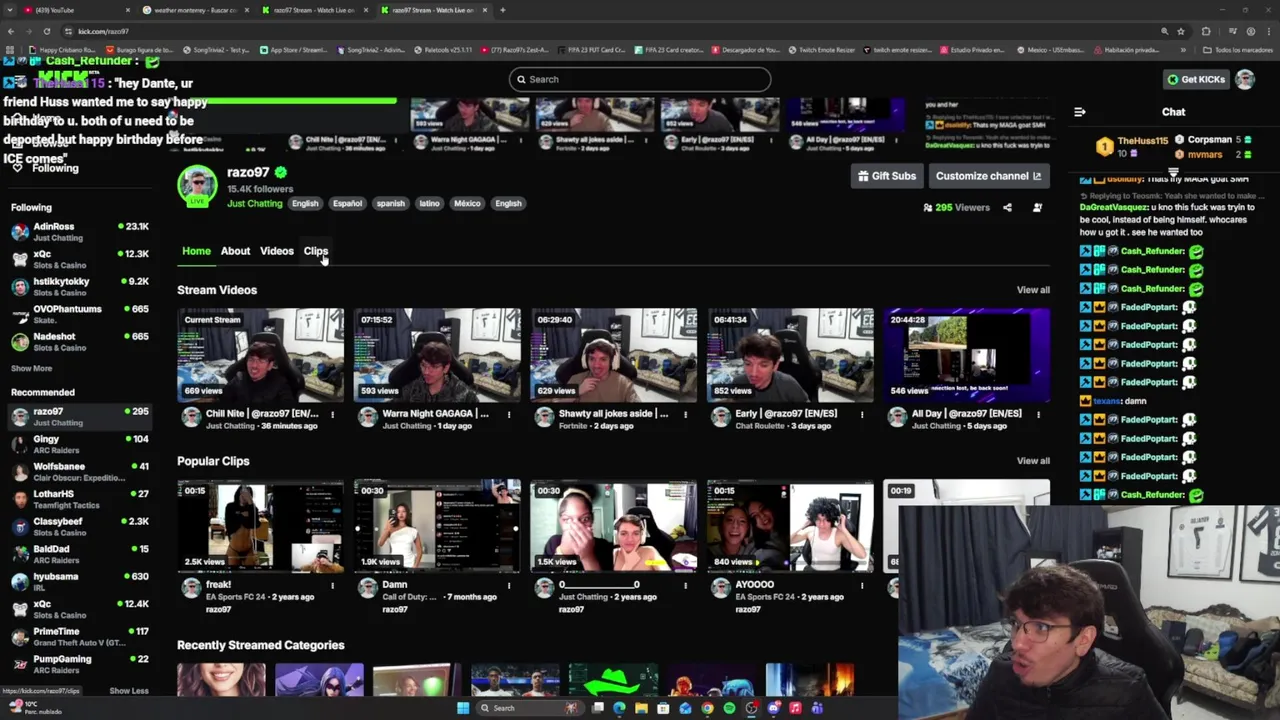Open options menu for Warra Night video

(509, 415)
